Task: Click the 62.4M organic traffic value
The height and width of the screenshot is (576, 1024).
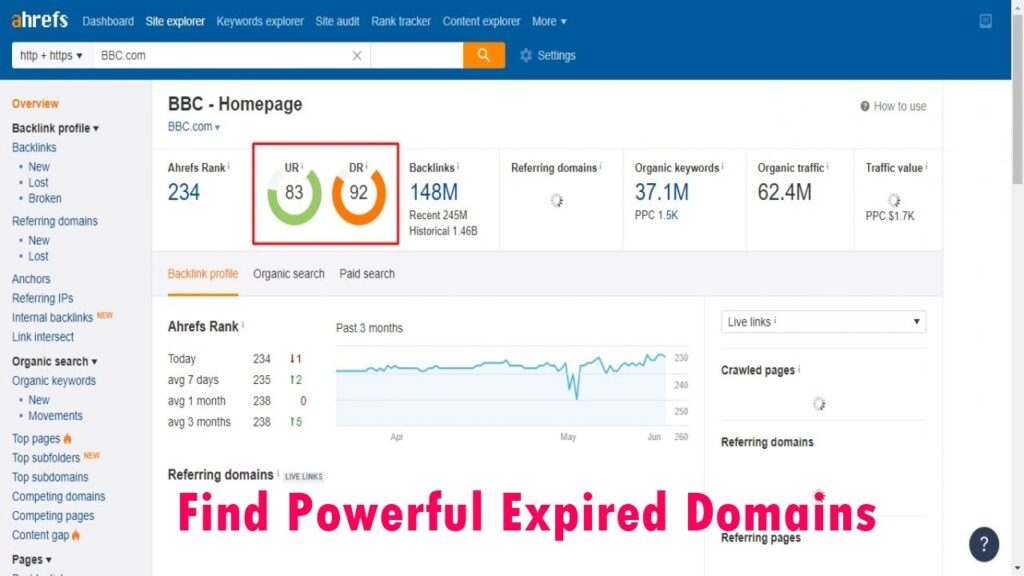Action: (x=784, y=192)
